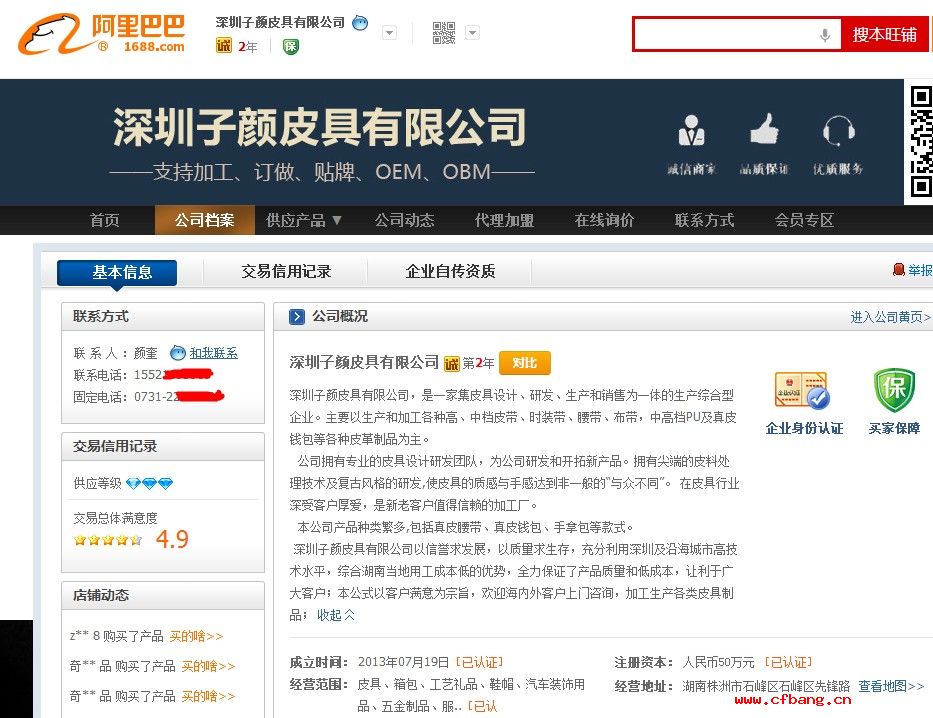Click the 店铺动态 sidebar panel header
933x718 pixels.
[x=163, y=595]
